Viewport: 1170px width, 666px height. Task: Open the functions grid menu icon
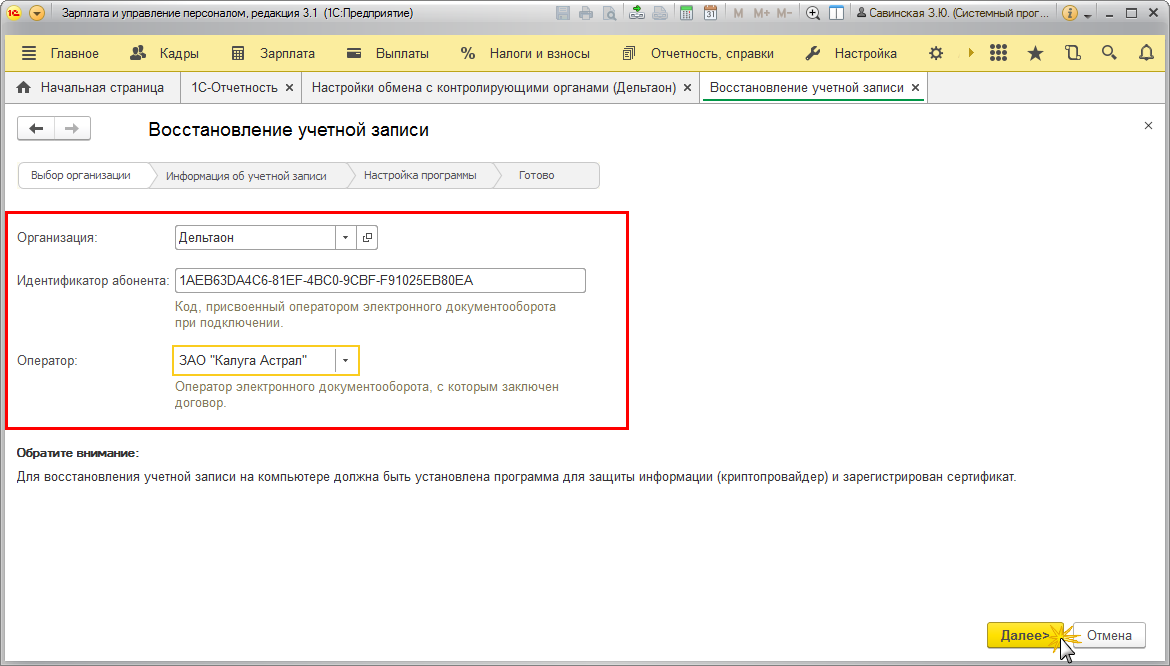click(998, 53)
